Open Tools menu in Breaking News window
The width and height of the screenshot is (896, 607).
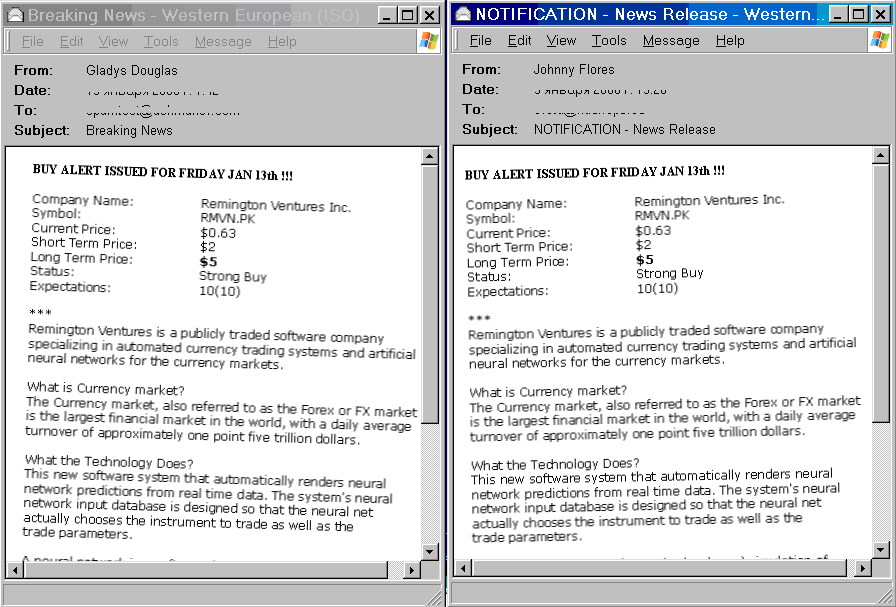[161, 42]
